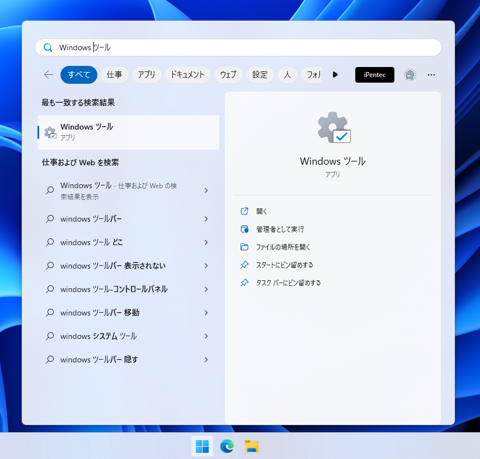The image size is (480, 459).
Task: Click search icon beside windows ツールバー 移動
Action: pyautogui.click(x=50, y=313)
